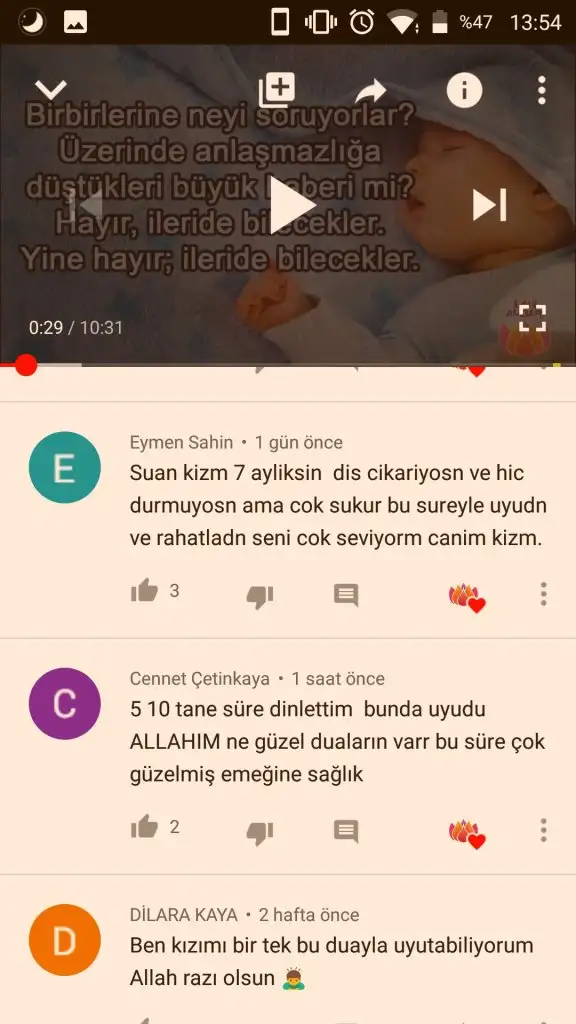Collapse the video player with the down chevron
The image size is (576, 1024).
pyautogui.click(x=50, y=89)
